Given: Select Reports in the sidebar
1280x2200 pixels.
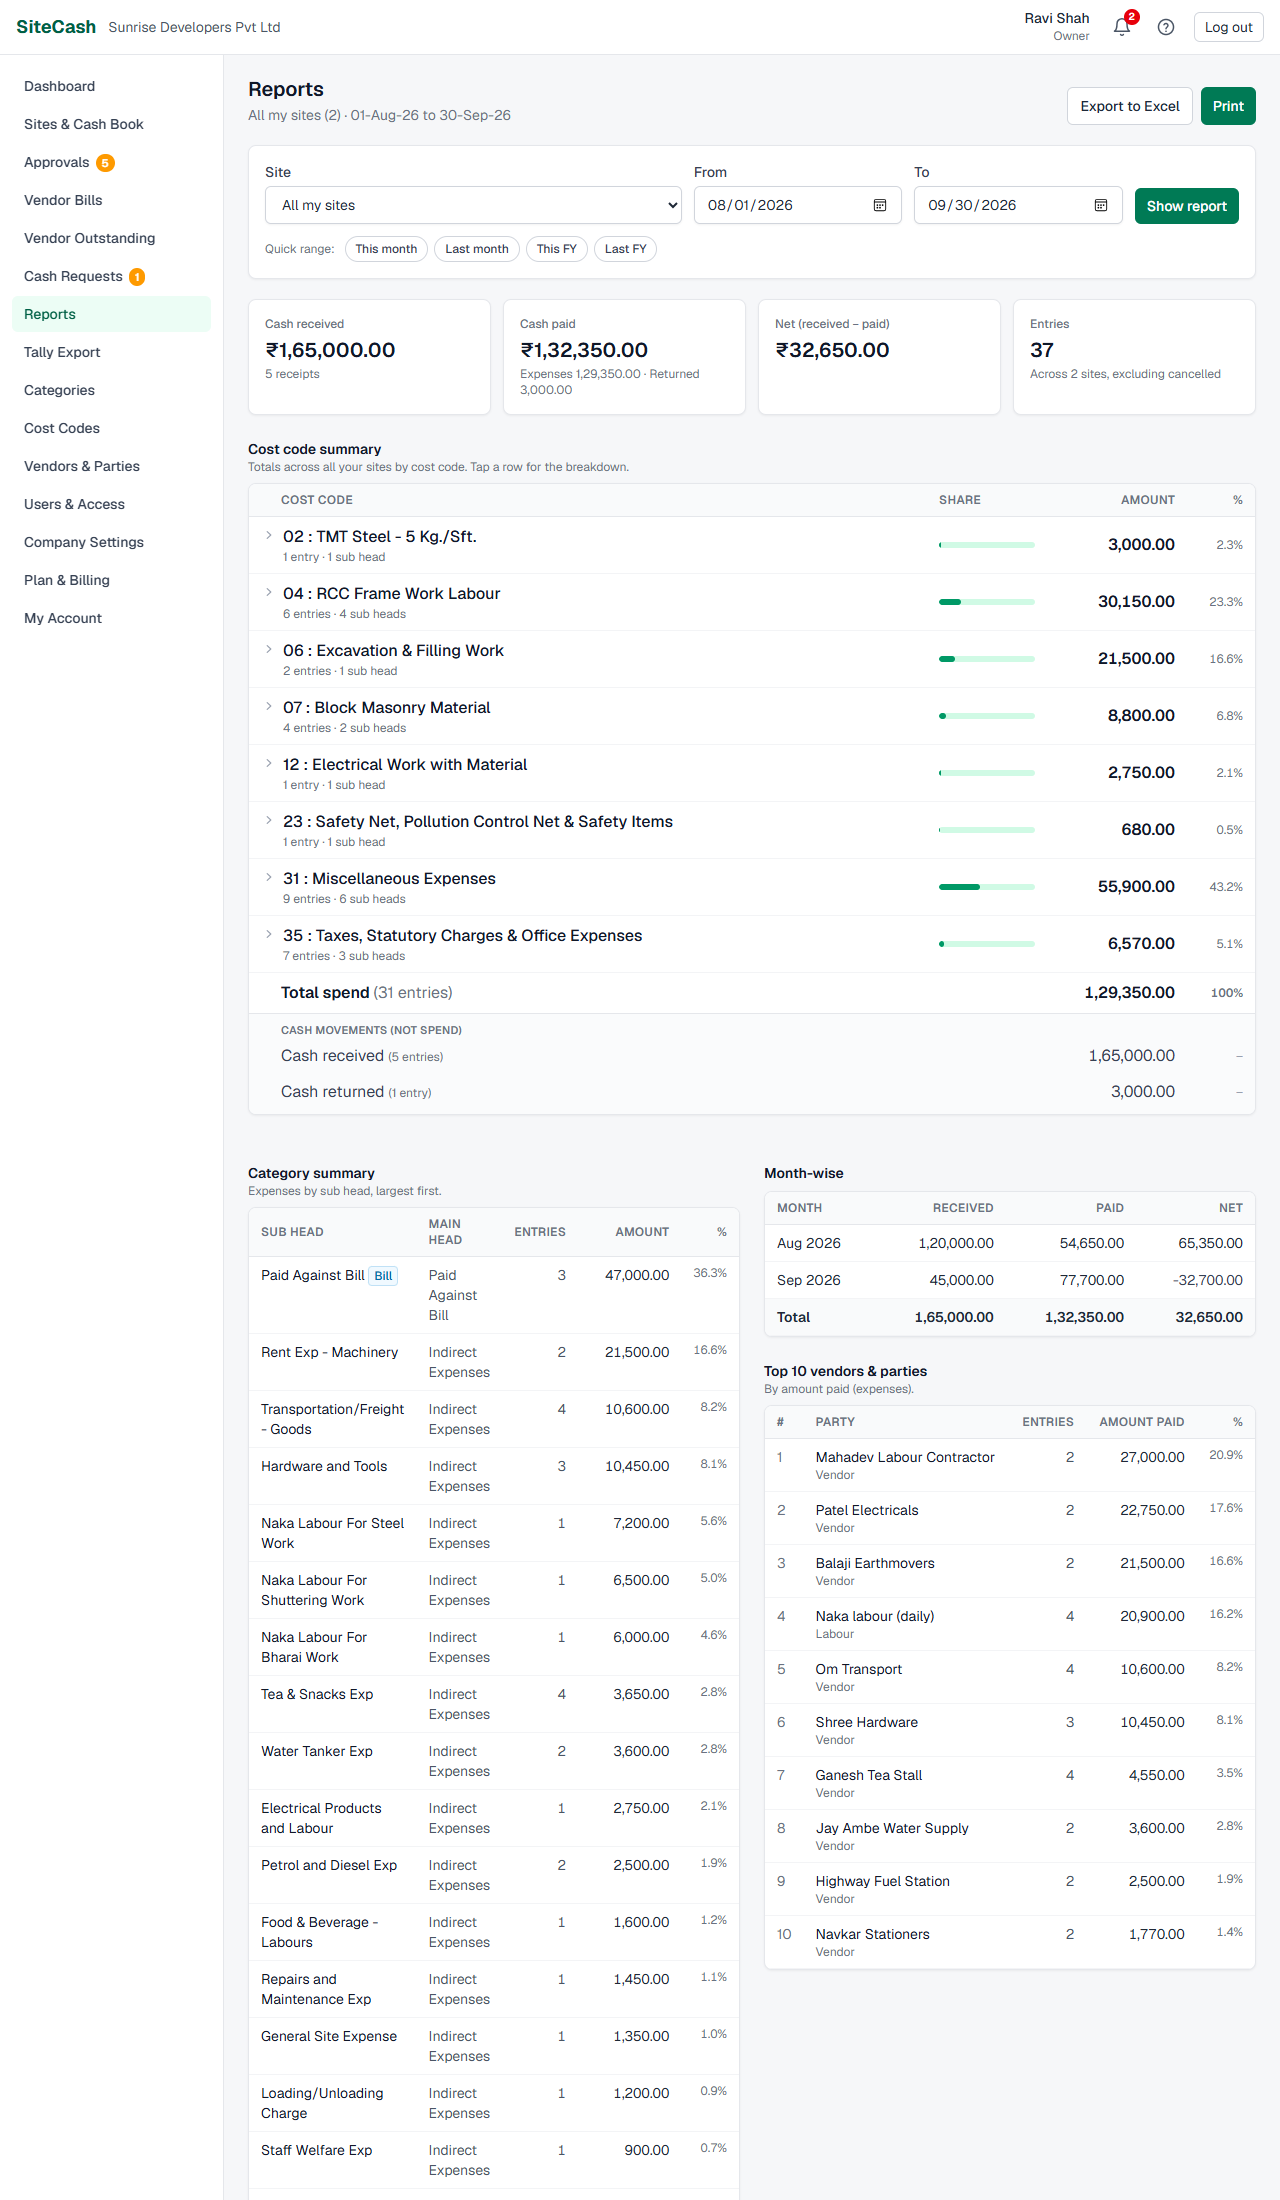Looking at the screenshot, I should (111, 314).
